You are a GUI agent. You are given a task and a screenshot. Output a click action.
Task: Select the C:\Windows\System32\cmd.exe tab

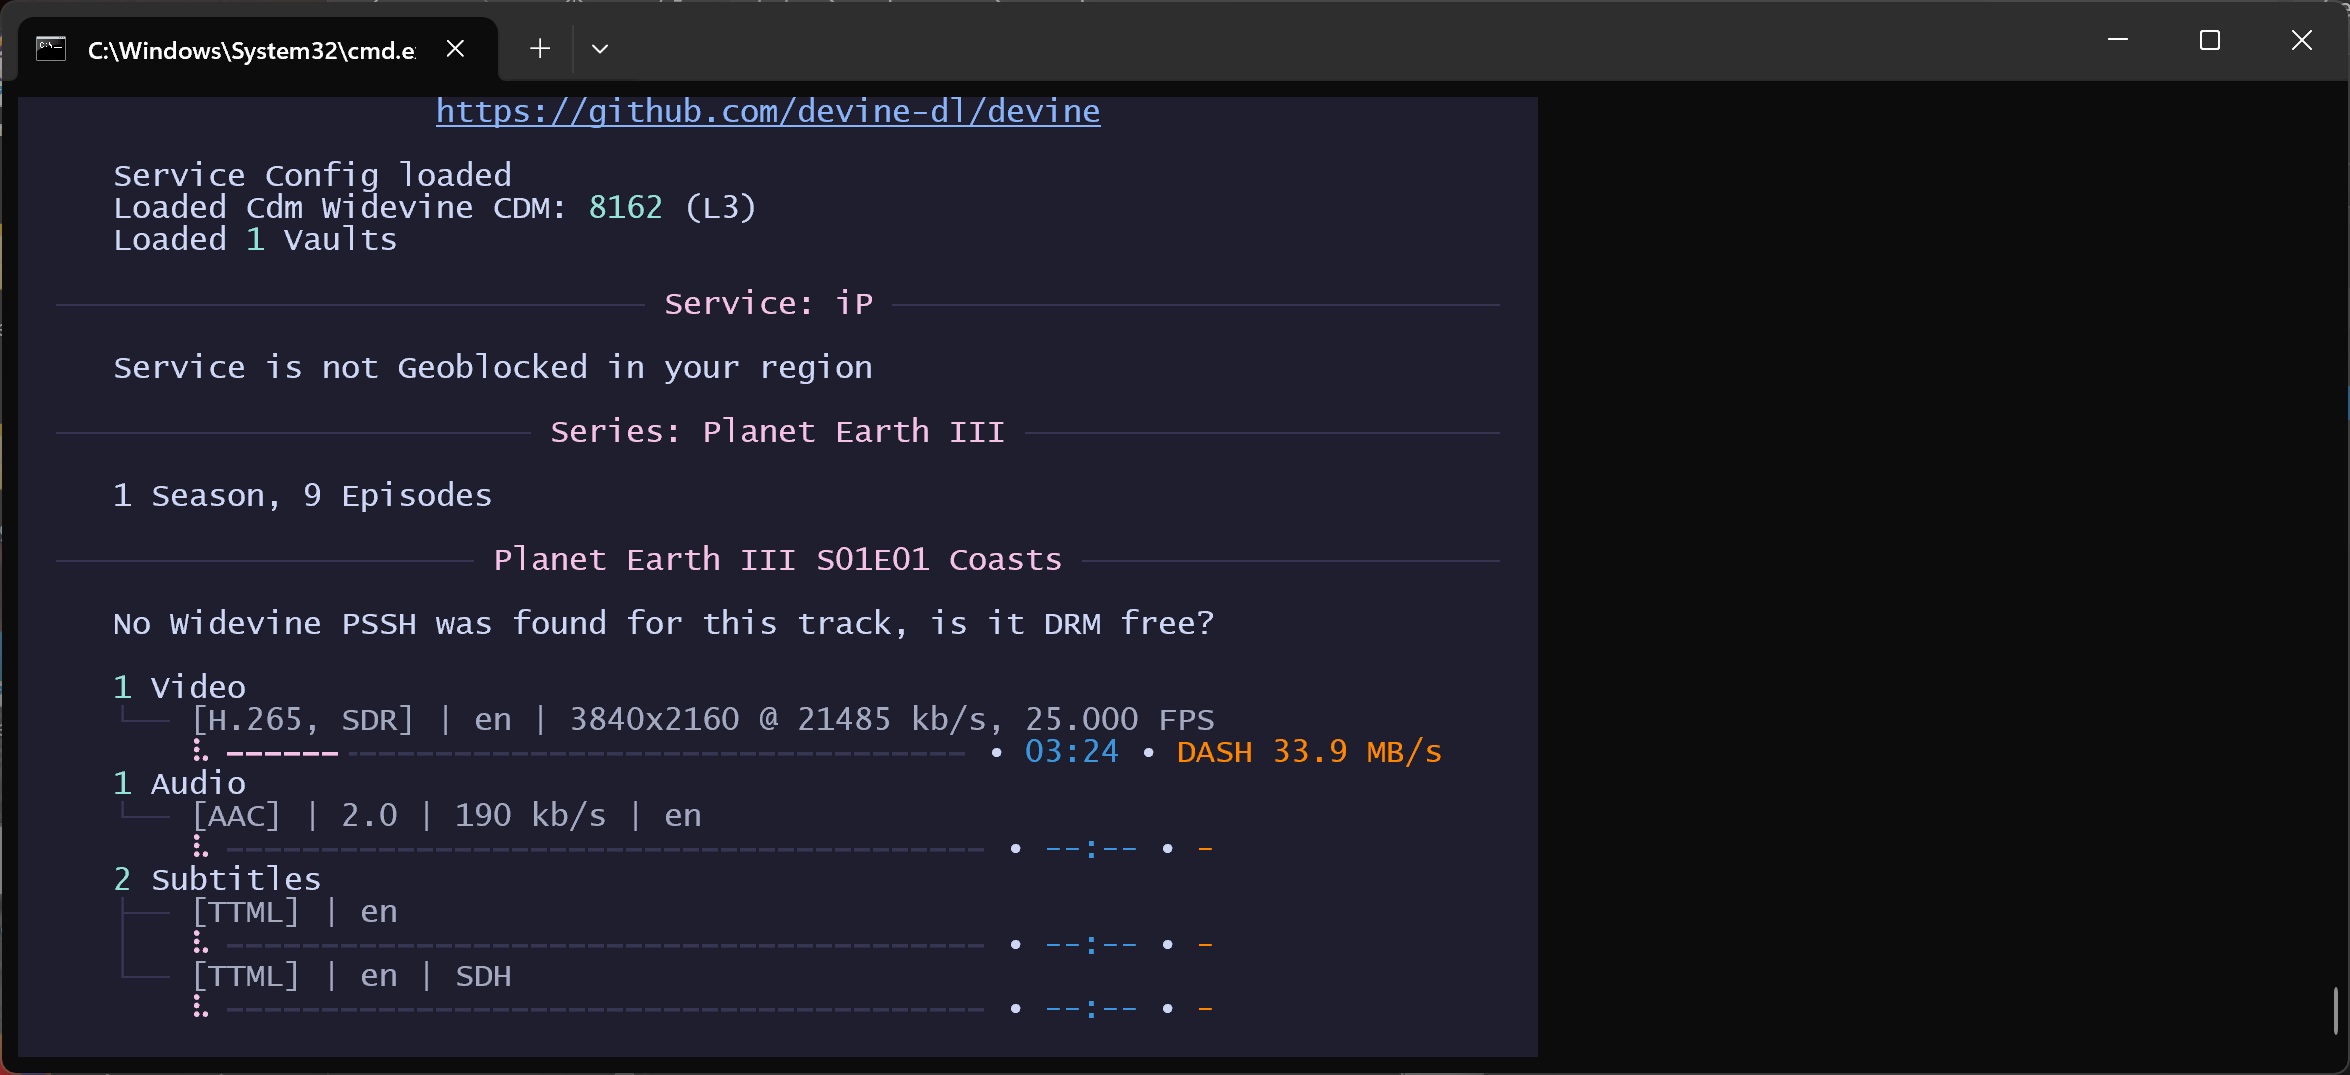point(258,49)
